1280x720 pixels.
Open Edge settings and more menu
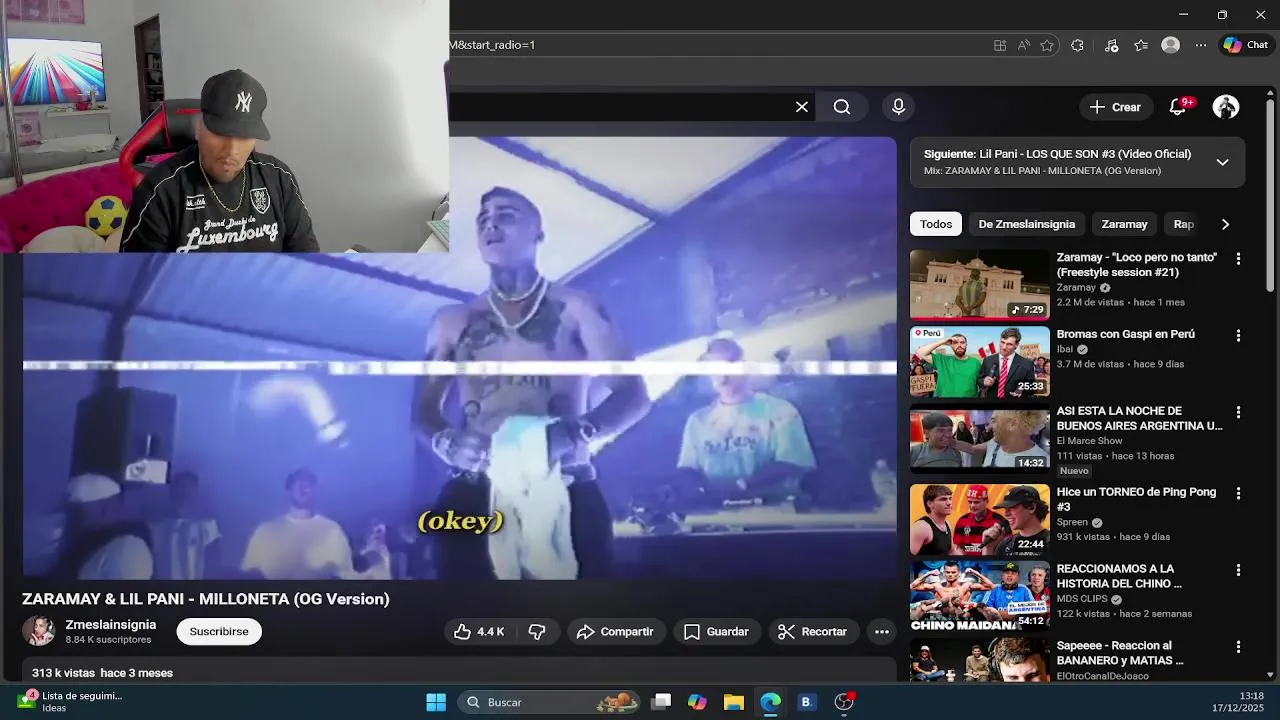pyautogui.click(x=1201, y=45)
